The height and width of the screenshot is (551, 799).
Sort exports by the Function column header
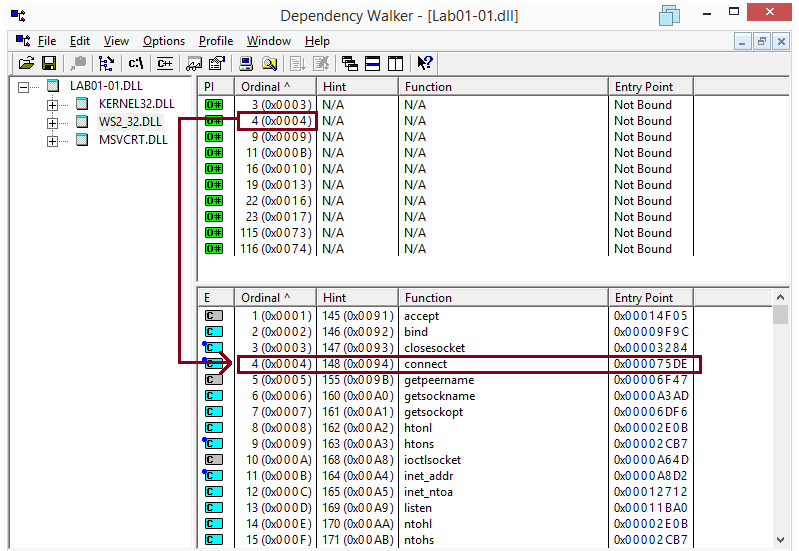tap(503, 297)
